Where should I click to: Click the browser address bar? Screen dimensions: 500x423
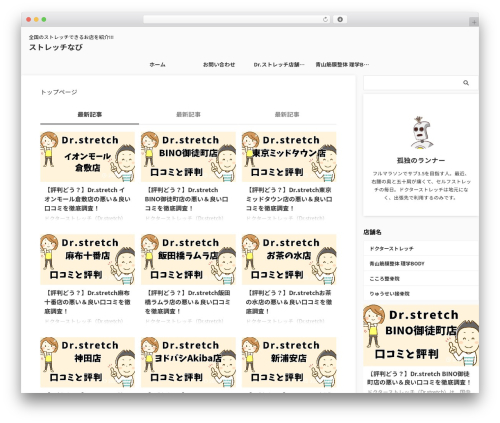tap(236, 19)
